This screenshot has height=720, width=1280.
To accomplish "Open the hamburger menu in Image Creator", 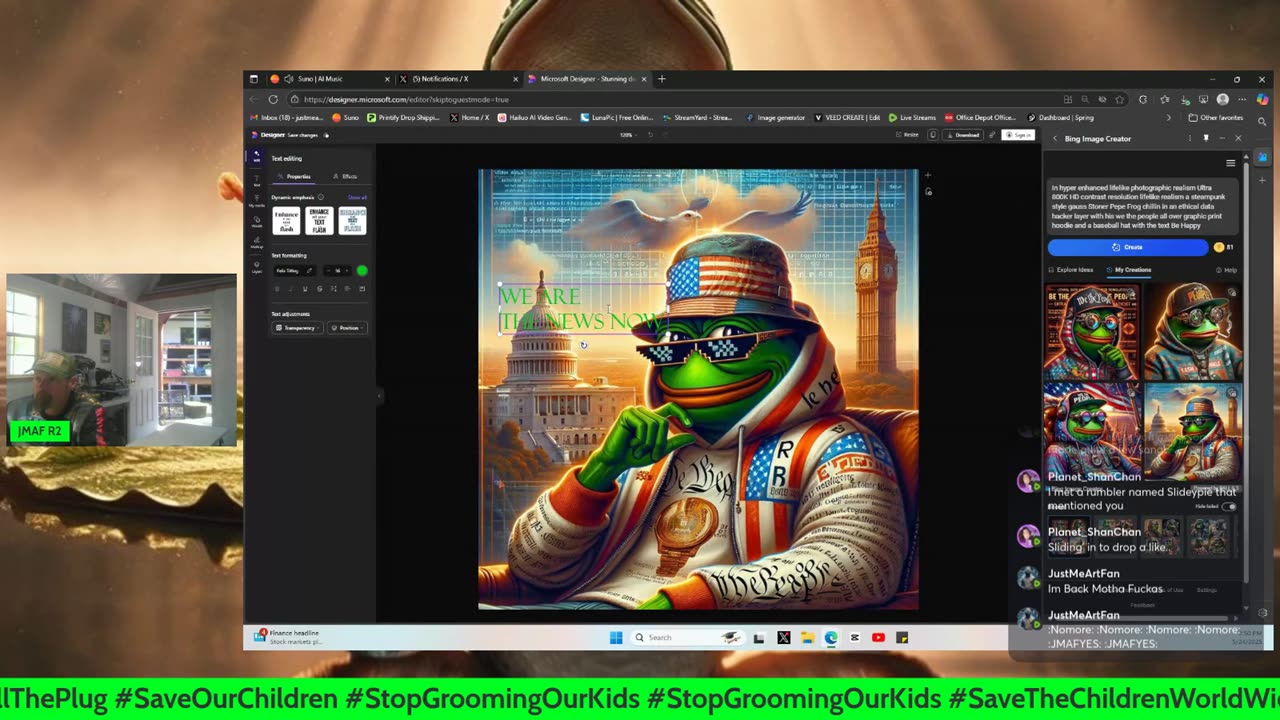I will point(1230,163).
